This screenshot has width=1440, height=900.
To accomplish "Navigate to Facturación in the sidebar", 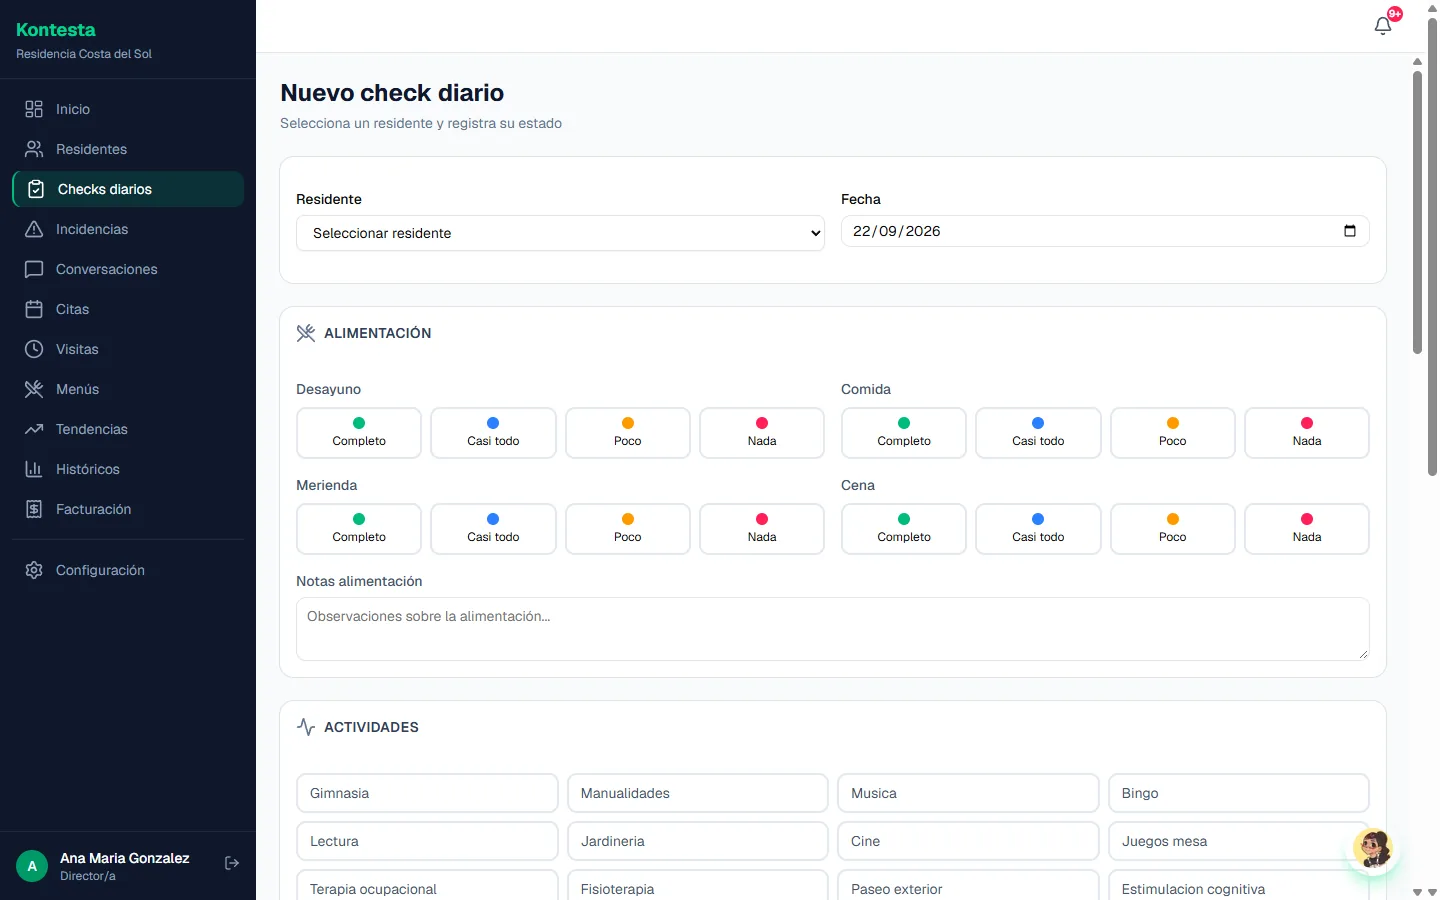I will 128,509.
